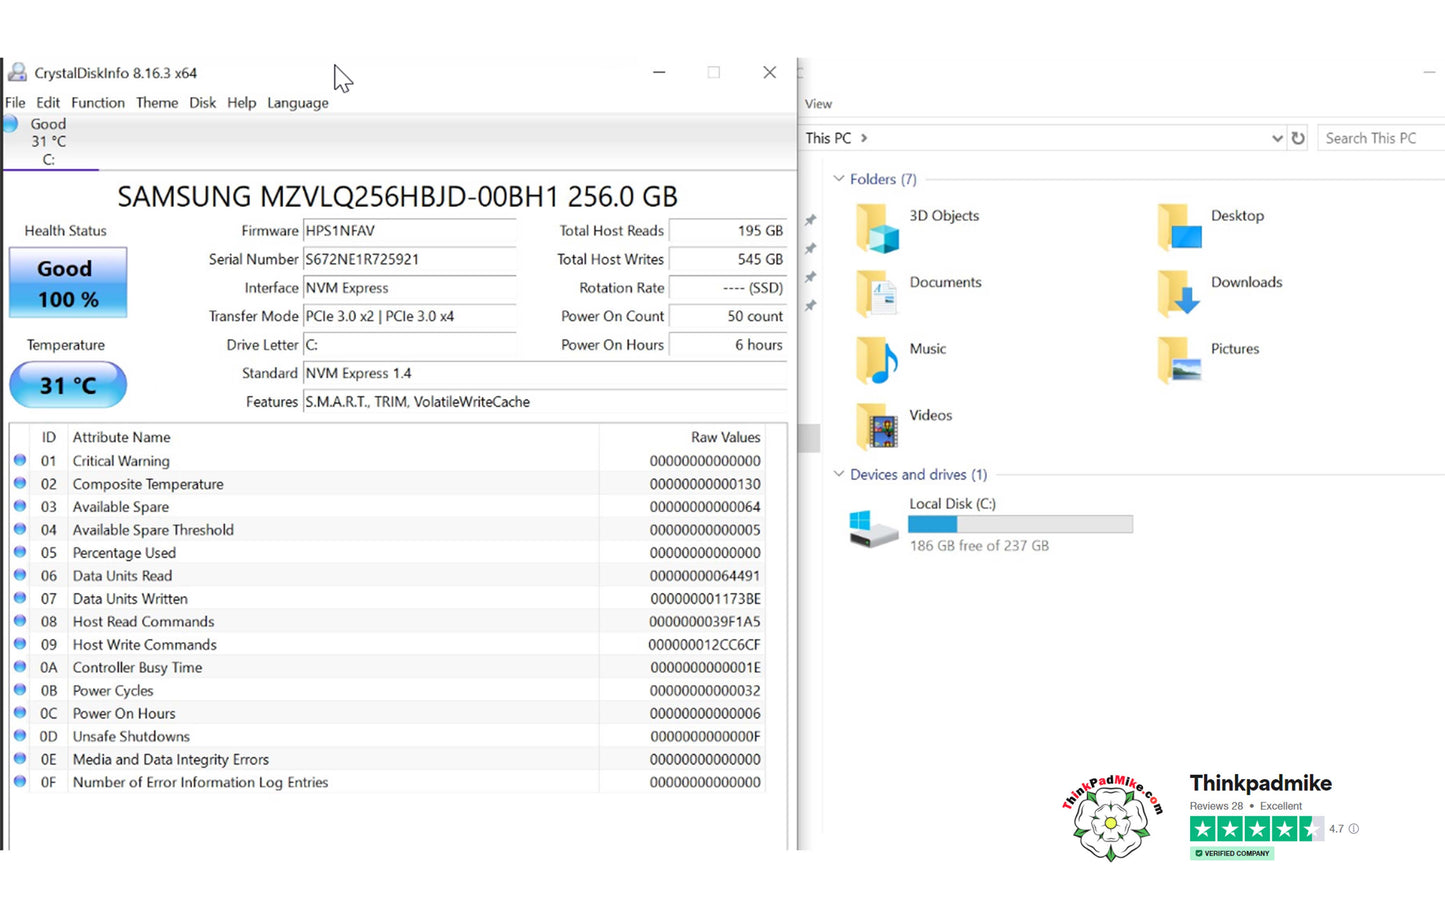Click the Serial Number field S672NE1R725921
Screen dimensions: 1445x908
pos(409,259)
